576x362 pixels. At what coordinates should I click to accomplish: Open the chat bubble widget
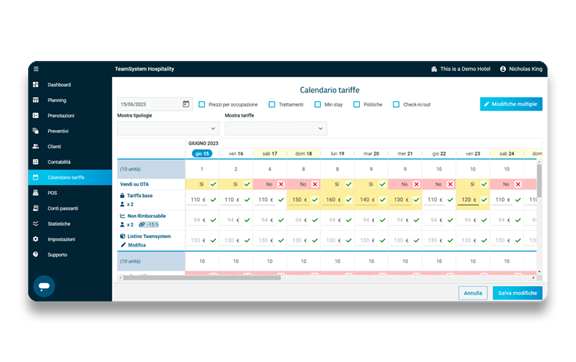pos(44,286)
